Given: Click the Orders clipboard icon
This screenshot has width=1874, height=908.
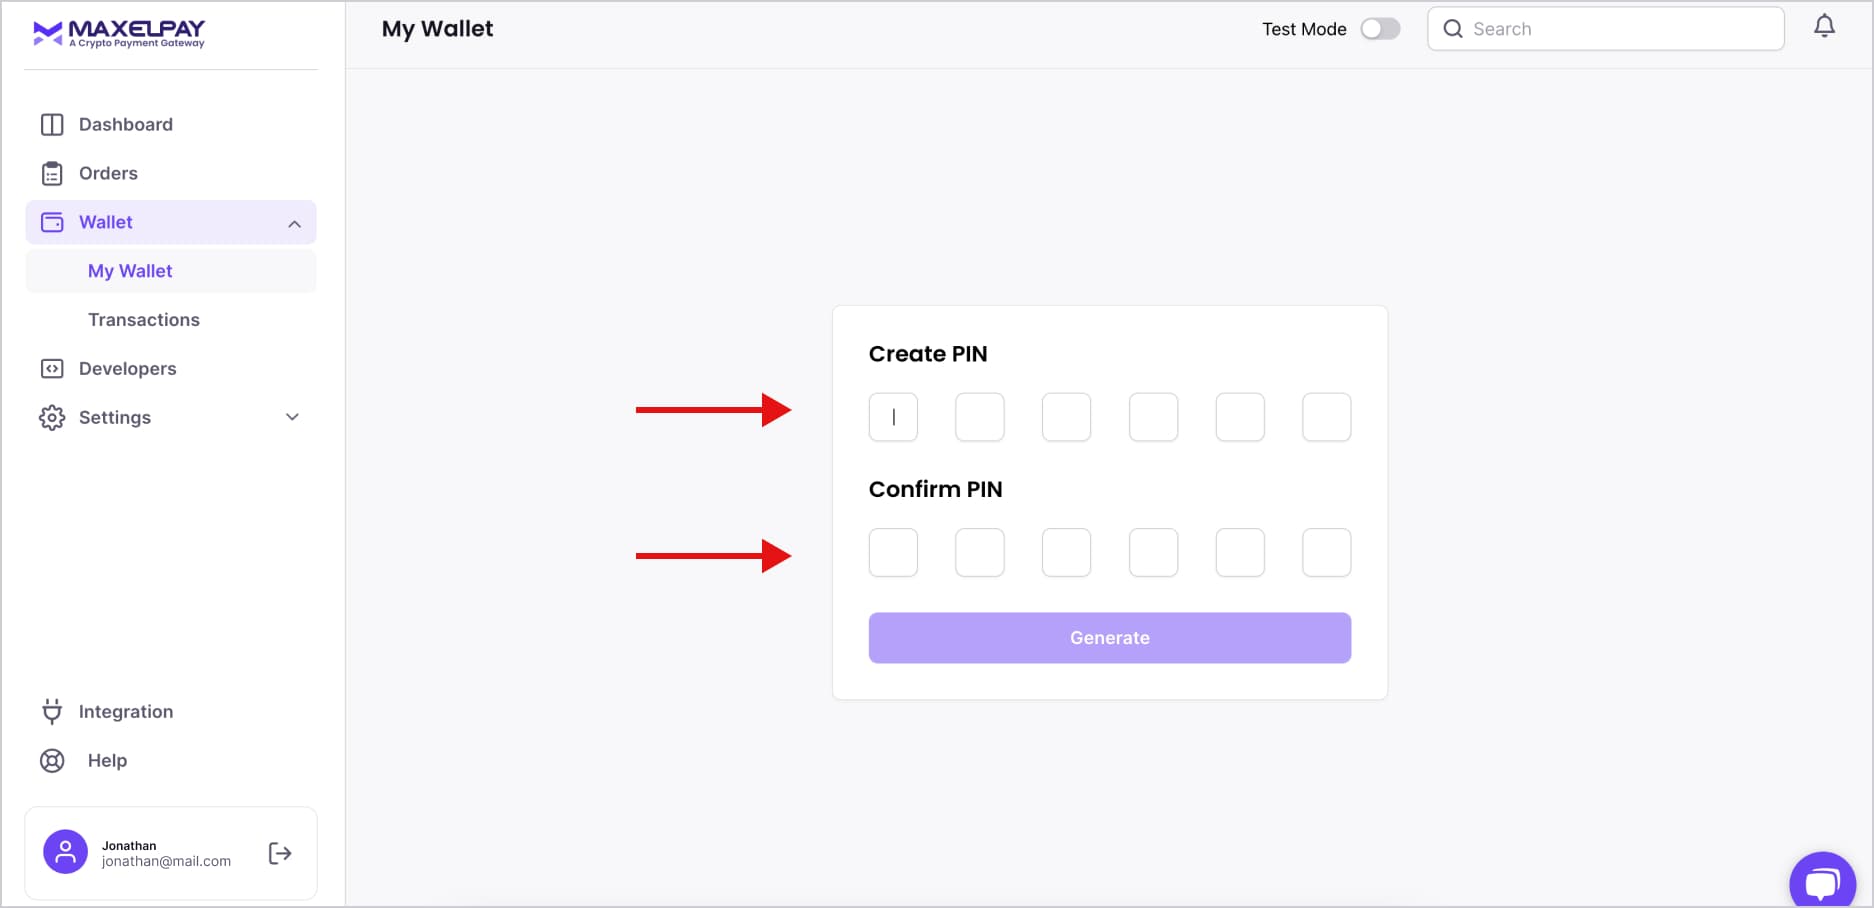Looking at the screenshot, I should [52, 174].
